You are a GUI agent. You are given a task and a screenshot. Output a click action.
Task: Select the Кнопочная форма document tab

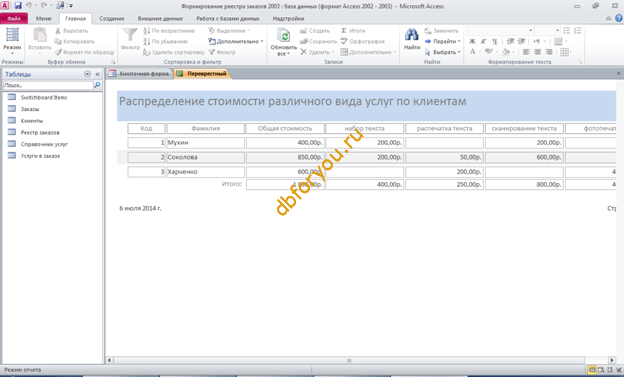pos(140,74)
